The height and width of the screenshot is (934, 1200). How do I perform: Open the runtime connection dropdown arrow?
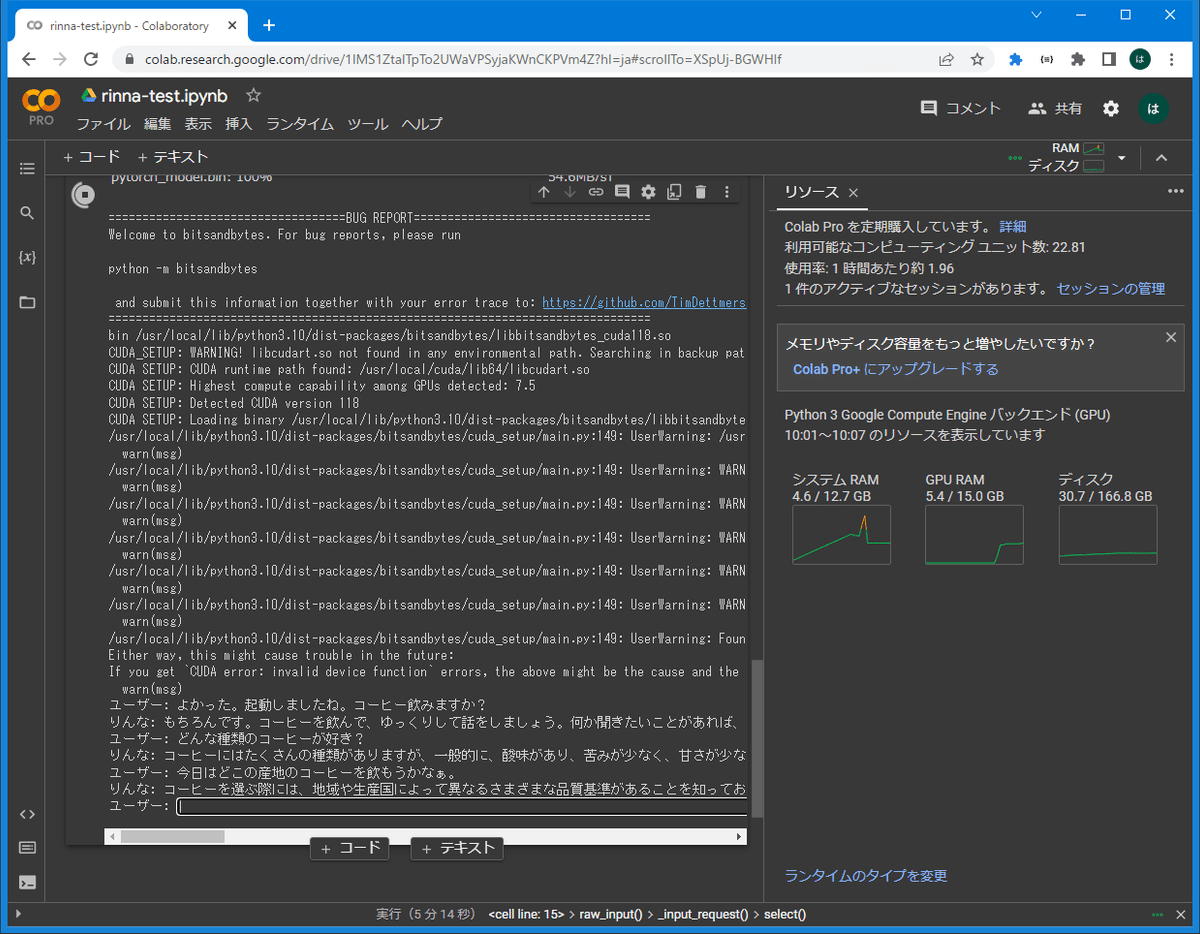click(x=1121, y=158)
